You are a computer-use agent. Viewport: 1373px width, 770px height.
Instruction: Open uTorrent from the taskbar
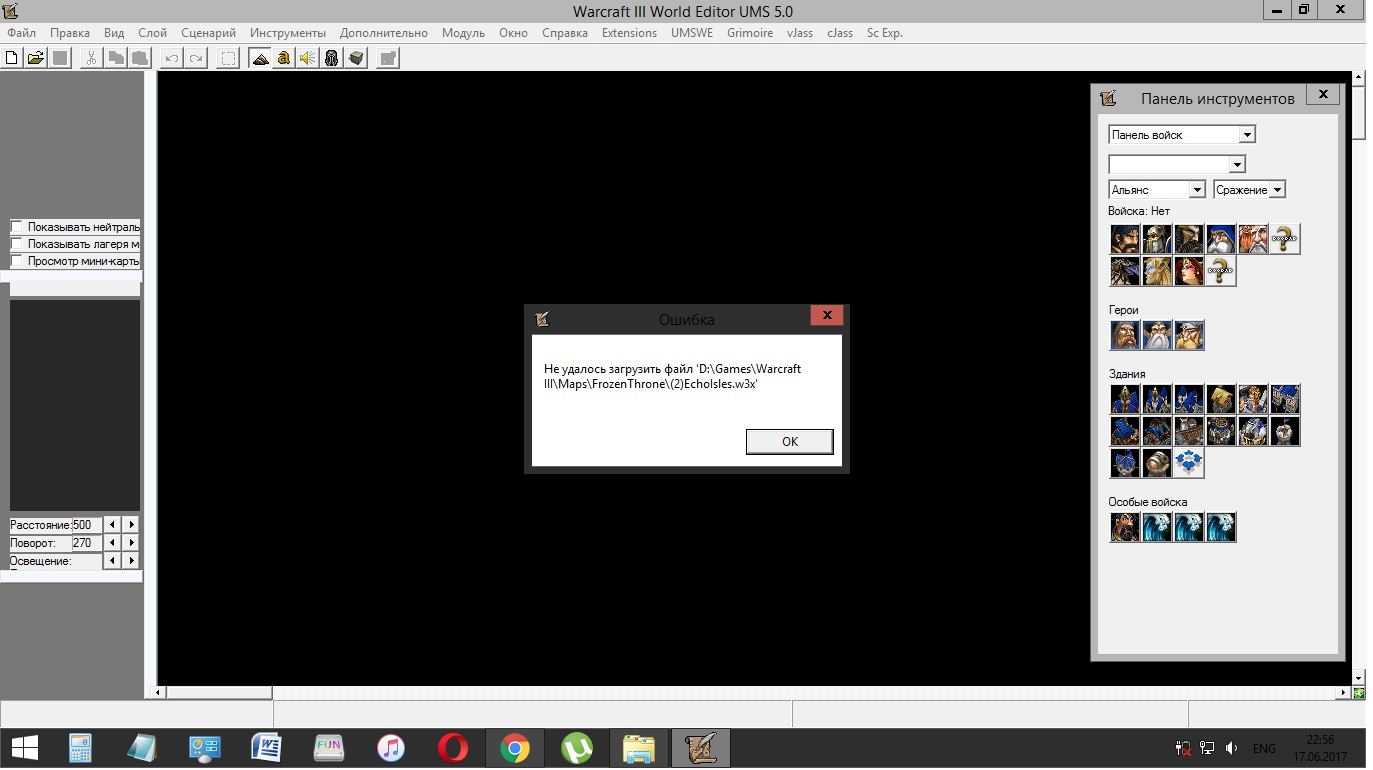(x=577, y=748)
